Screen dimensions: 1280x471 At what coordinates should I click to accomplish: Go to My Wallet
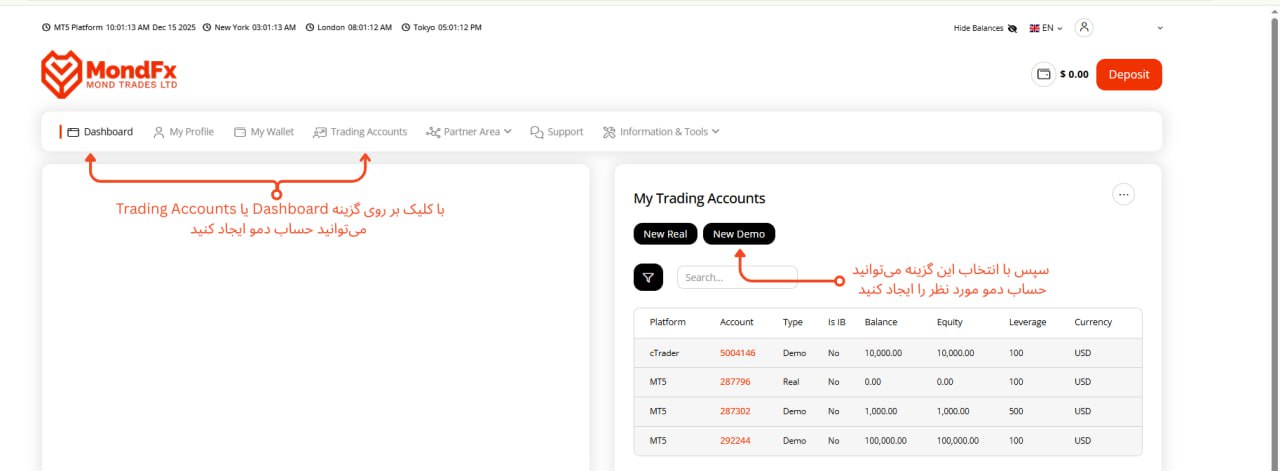(x=264, y=132)
